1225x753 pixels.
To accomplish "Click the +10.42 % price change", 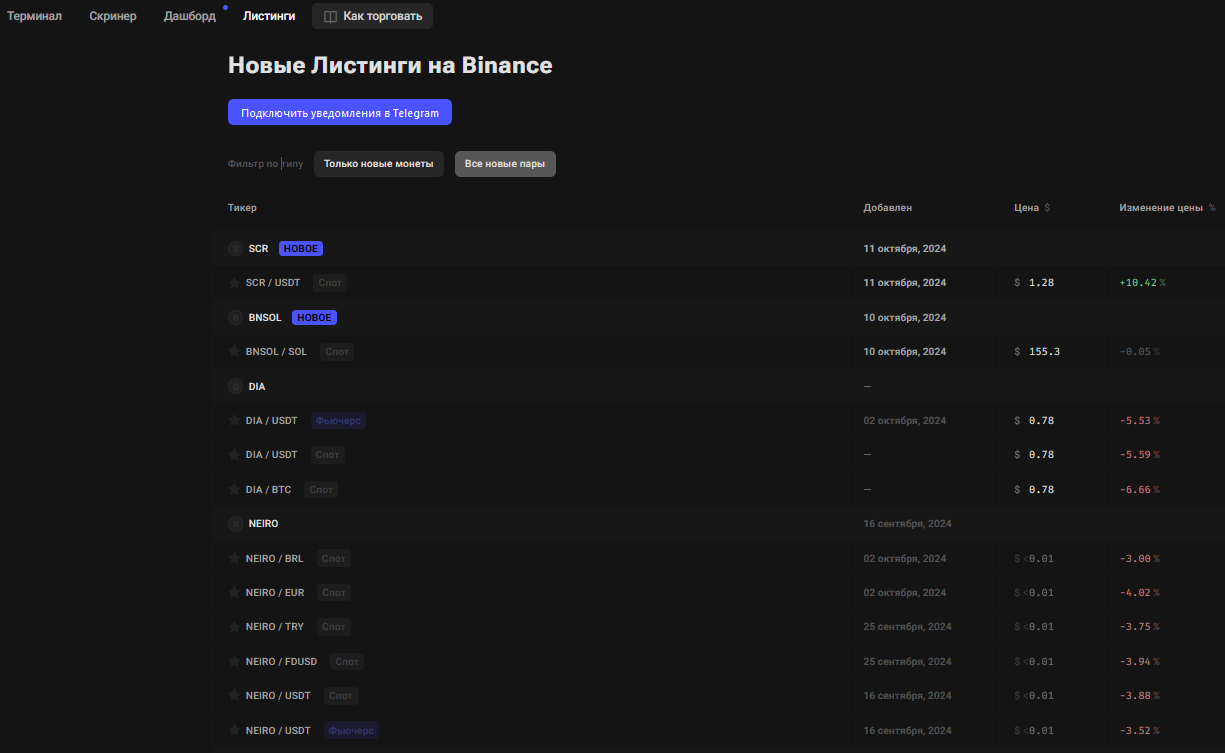I will pyautogui.click(x=1142, y=283).
